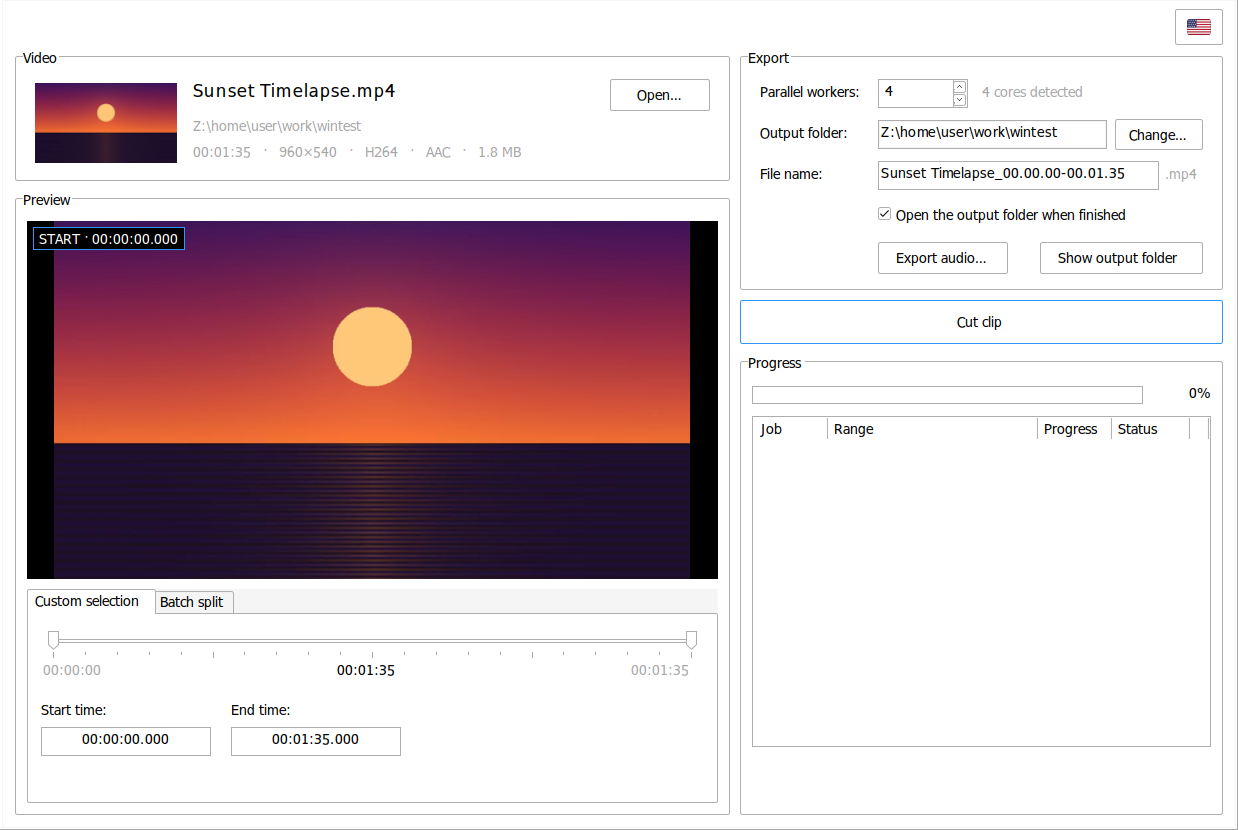Click Show output folder button
The width and height of the screenshot is (1238, 830).
pyautogui.click(x=1121, y=258)
